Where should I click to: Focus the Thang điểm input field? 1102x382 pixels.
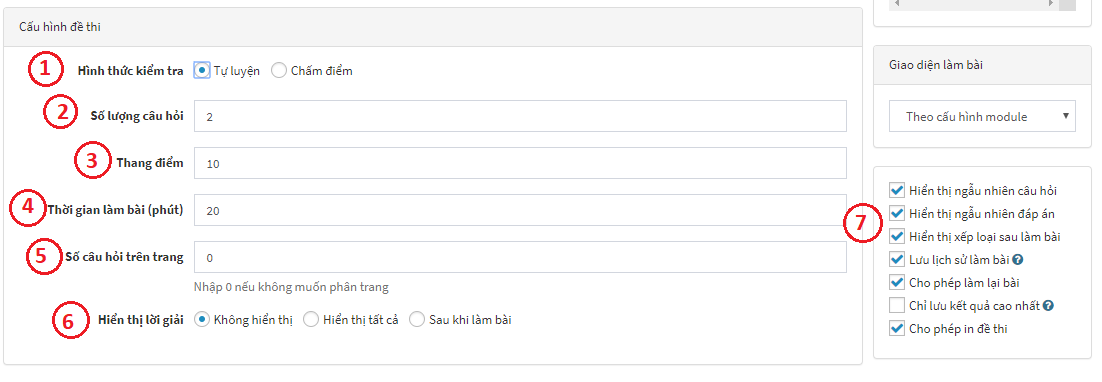click(520, 163)
